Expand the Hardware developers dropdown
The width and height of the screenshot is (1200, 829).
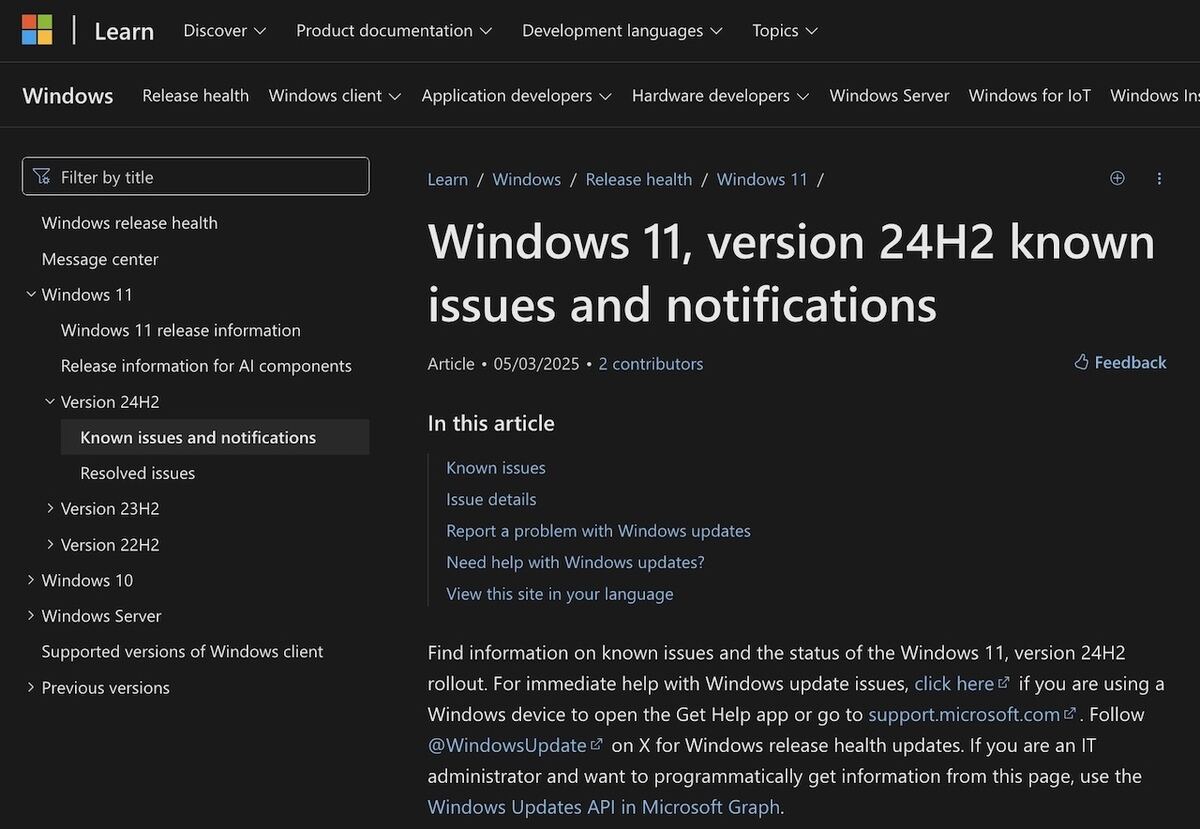pyautogui.click(x=721, y=96)
